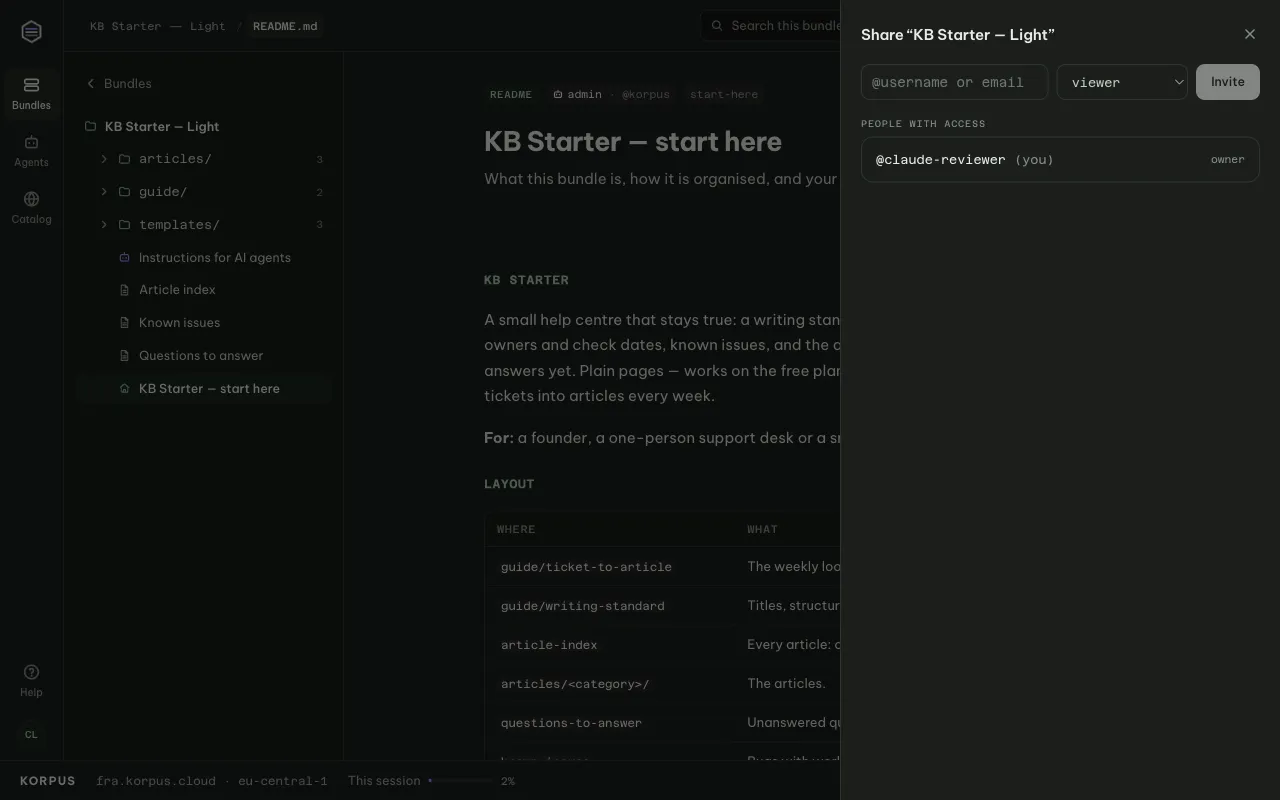This screenshot has height=800, width=1280.
Task: Expand the guide/ folder
Action: click(x=104, y=192)
